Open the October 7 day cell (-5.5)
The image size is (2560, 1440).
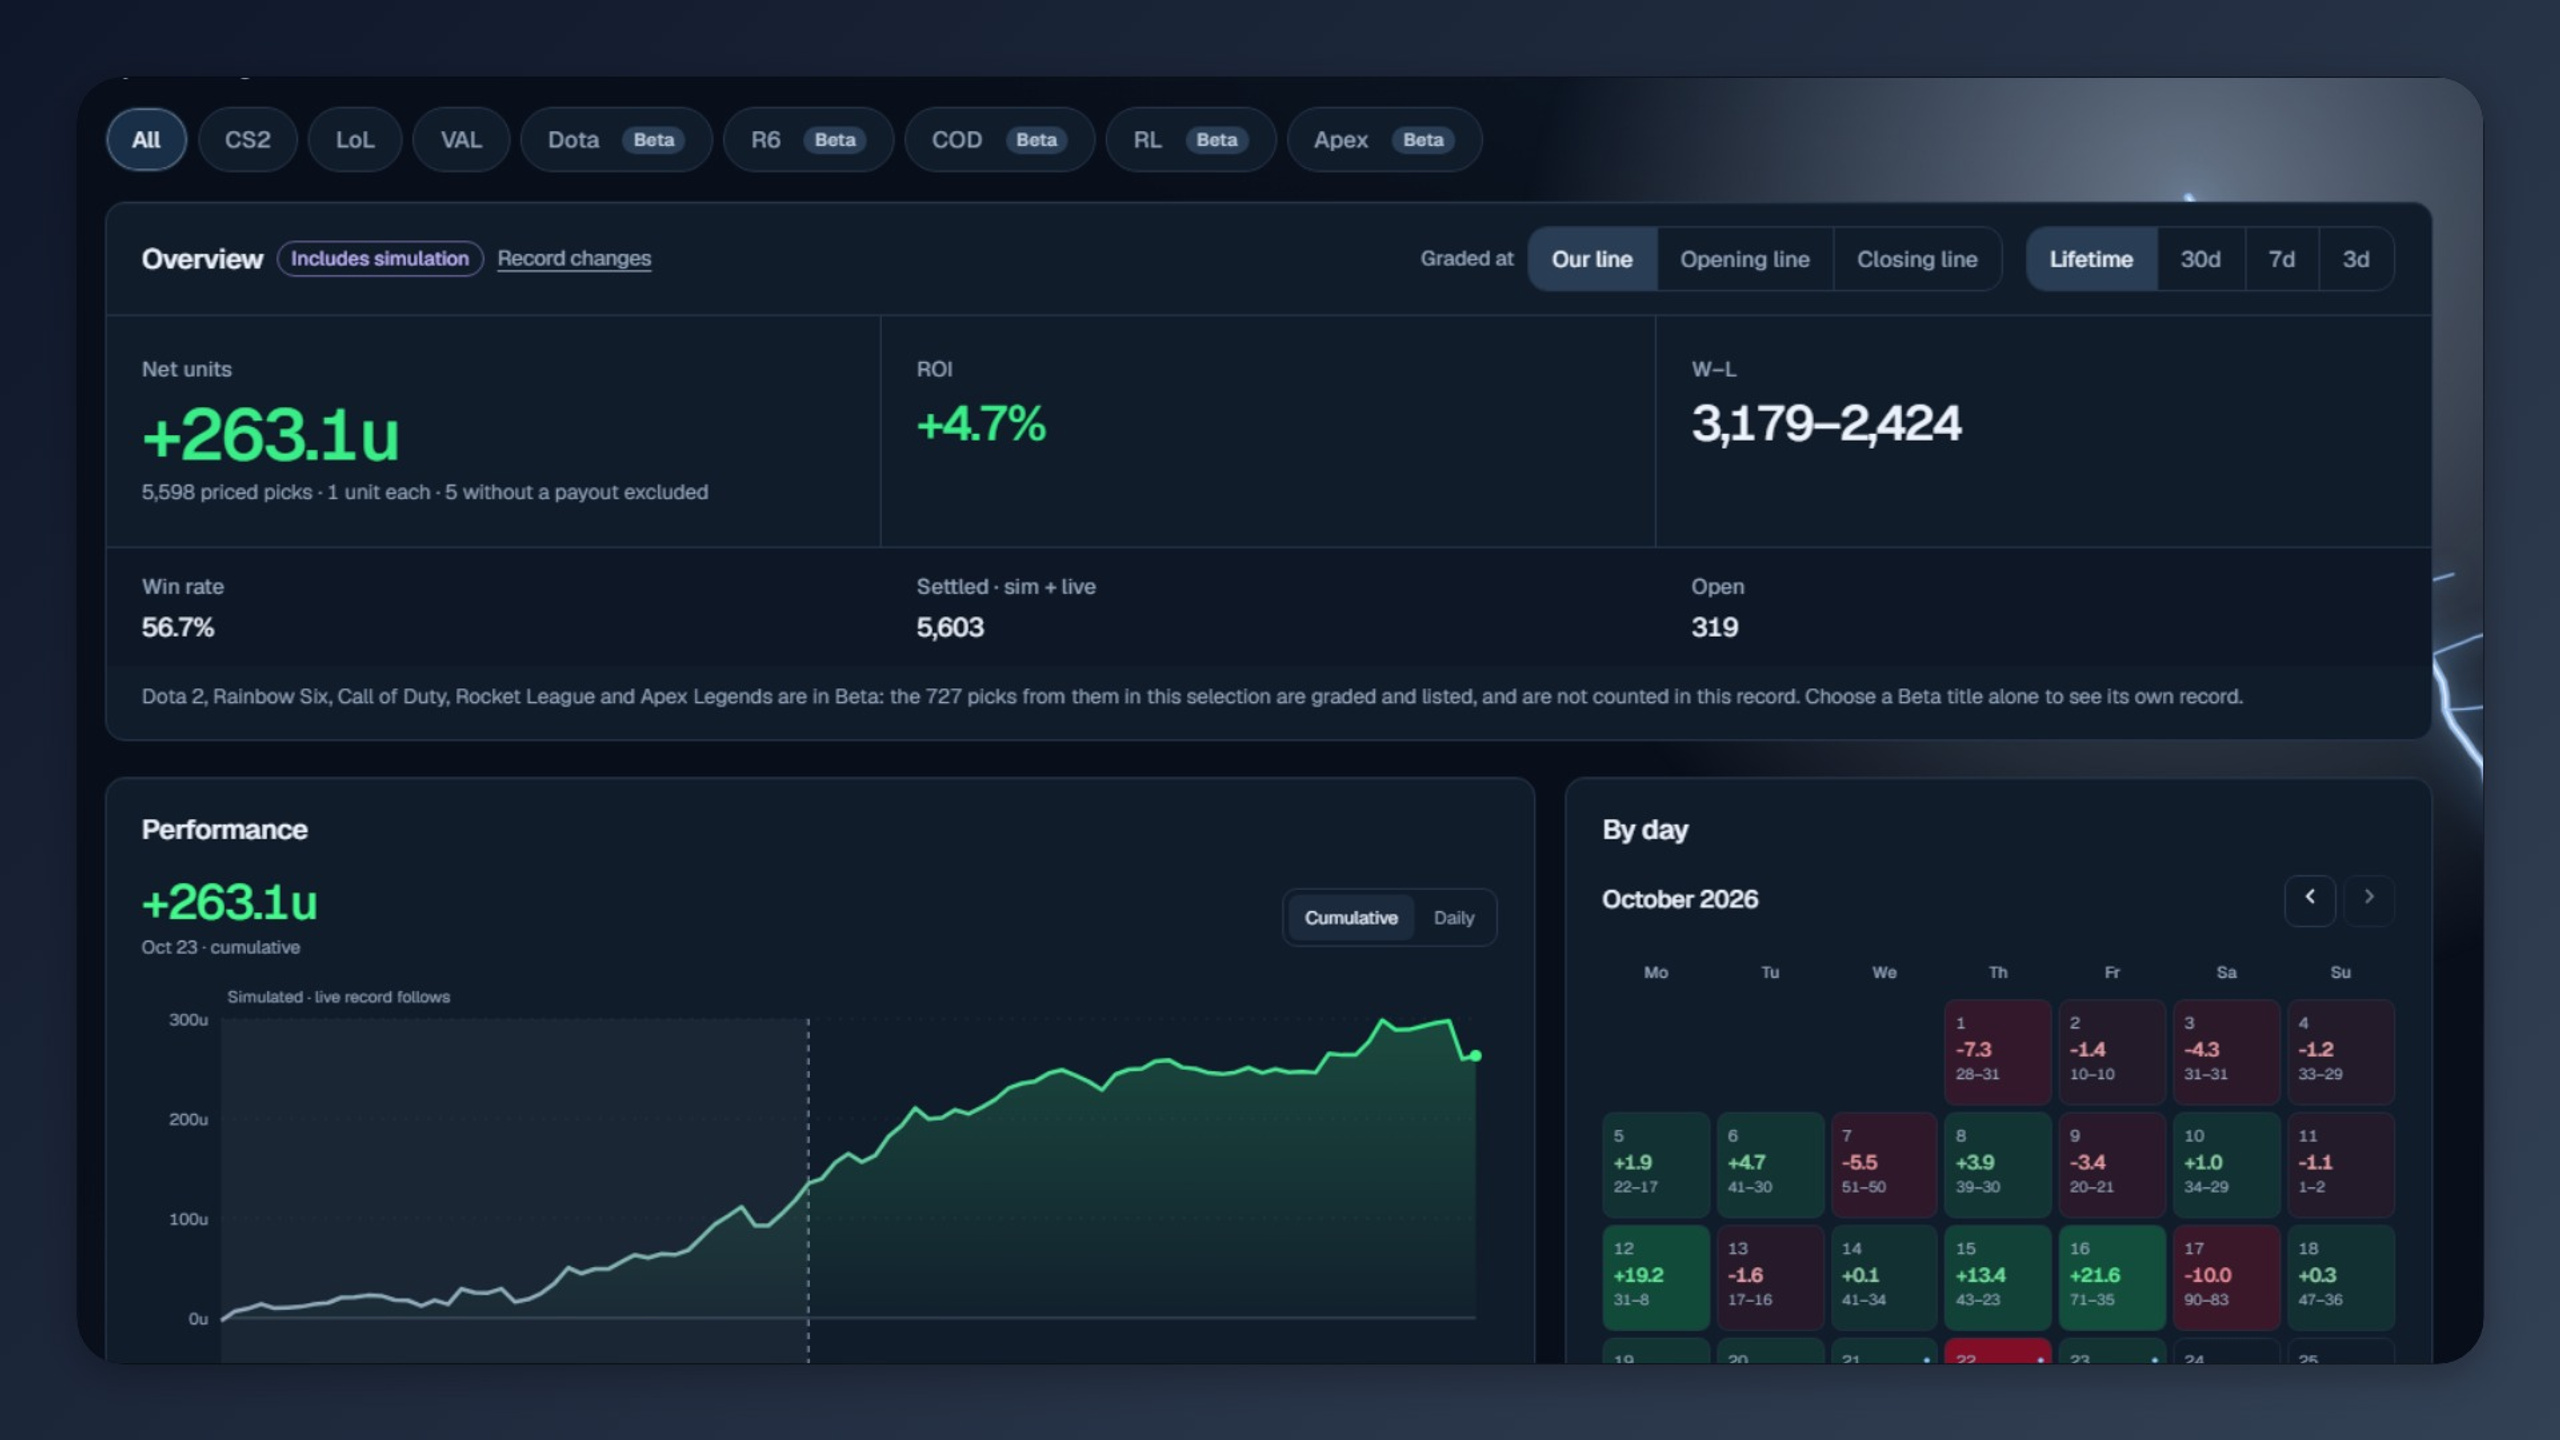pos(1884,1164)
